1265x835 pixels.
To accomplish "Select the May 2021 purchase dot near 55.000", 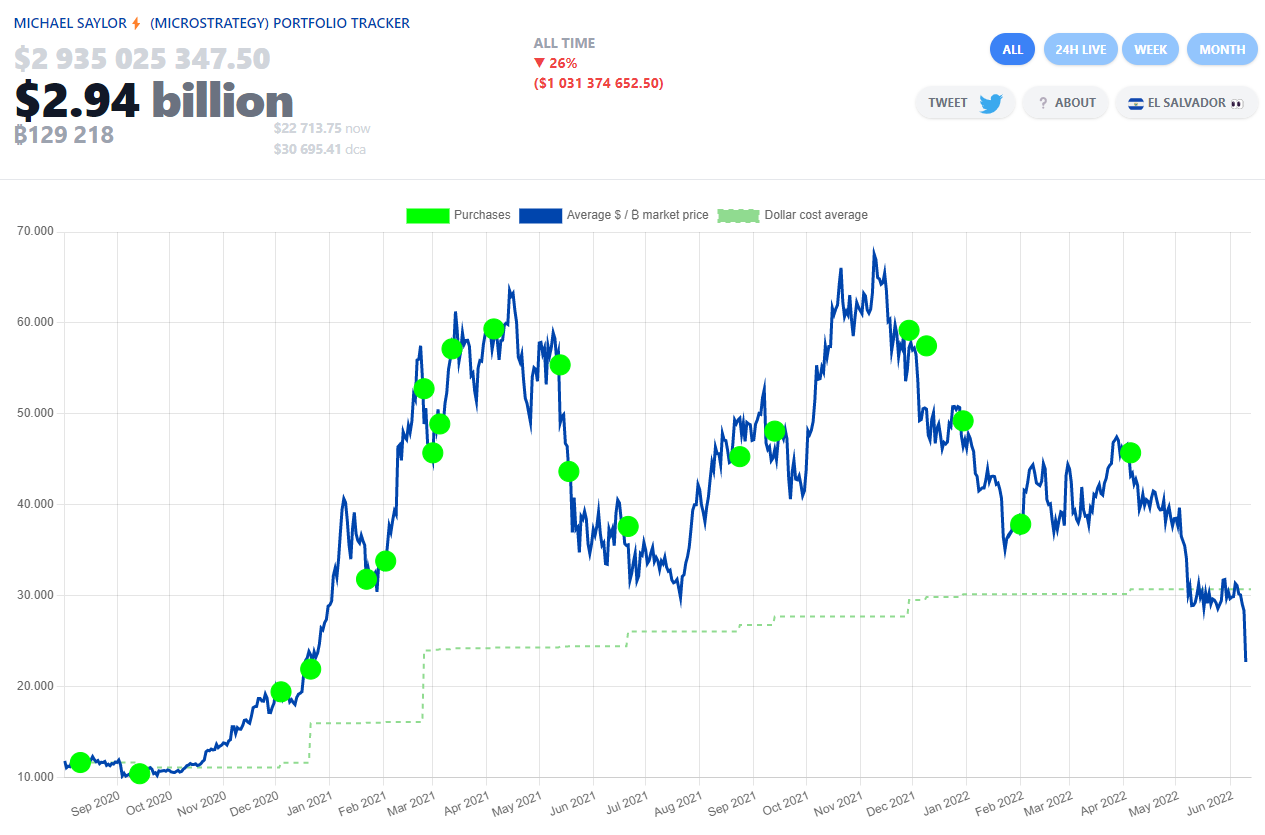I will tap(560, 365).
